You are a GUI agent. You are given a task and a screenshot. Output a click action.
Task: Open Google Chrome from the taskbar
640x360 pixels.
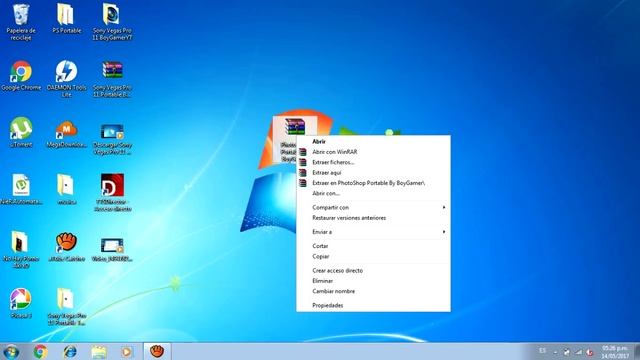[x=40, y=351]
